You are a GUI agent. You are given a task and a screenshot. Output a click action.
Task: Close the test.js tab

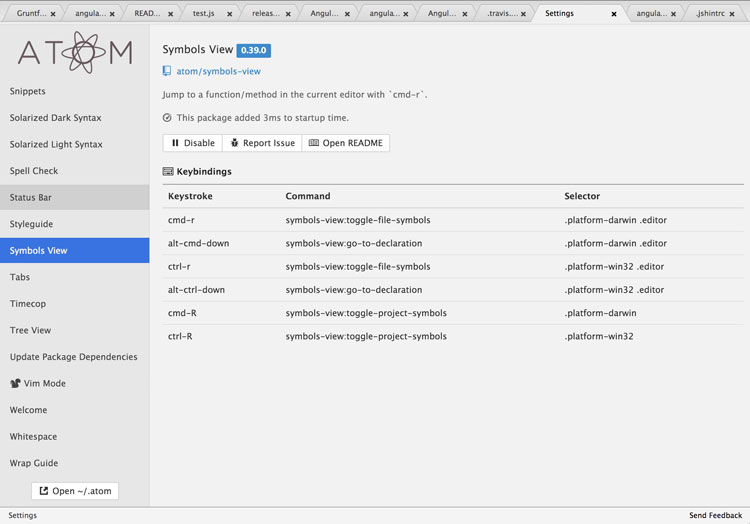click(230, 14)
